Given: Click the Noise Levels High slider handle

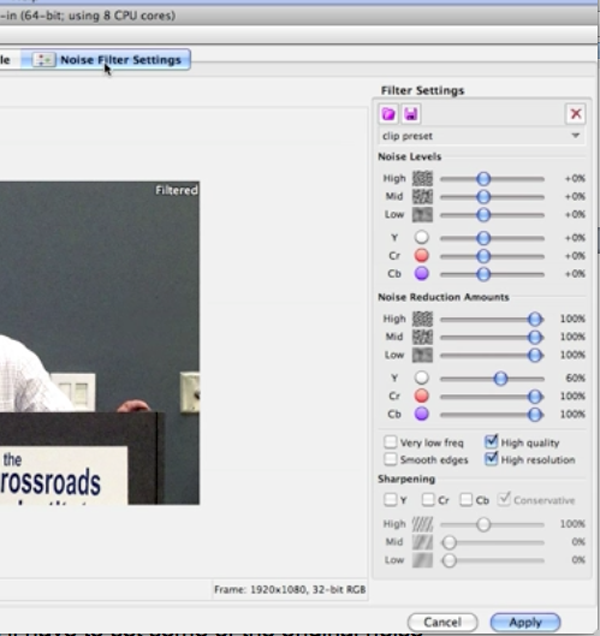Looking at the screenshot, I should (483, 179).
